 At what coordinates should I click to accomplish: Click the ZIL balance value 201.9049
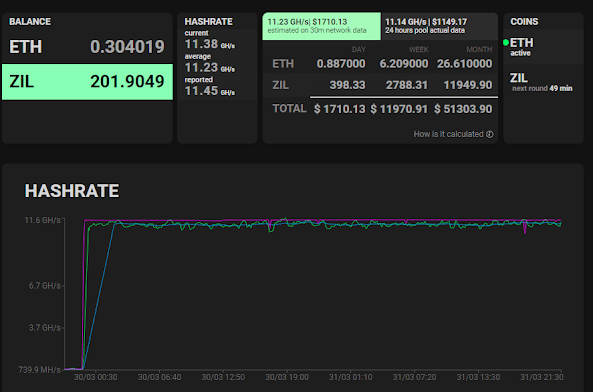coord(127,82)
